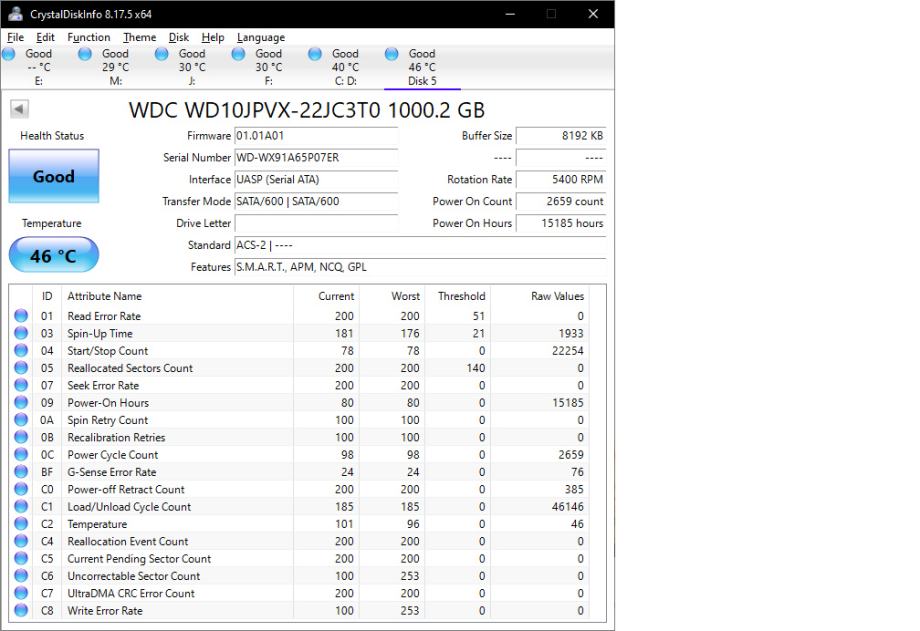Click the Transfer Mode field SATA/600

[316, 201]
